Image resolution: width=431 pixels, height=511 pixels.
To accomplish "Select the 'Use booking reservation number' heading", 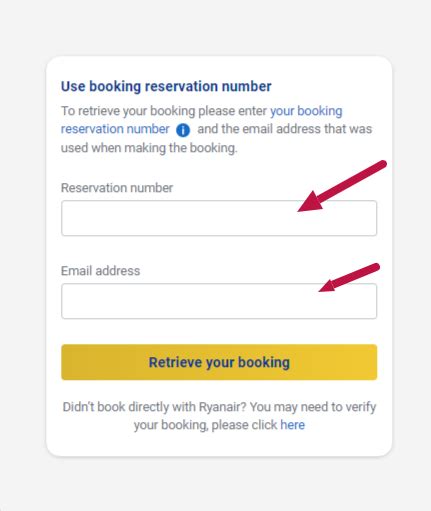I will [x=166, y=86].
